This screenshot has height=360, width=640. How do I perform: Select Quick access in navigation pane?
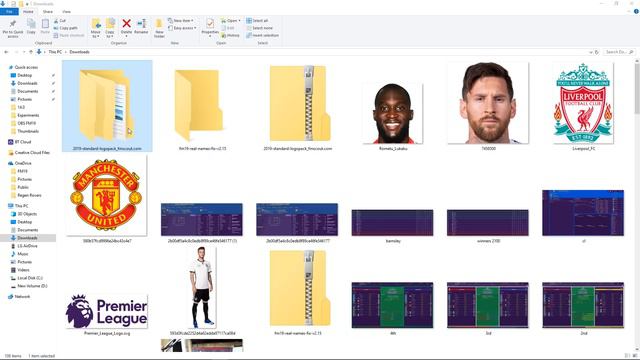[23, 67]
